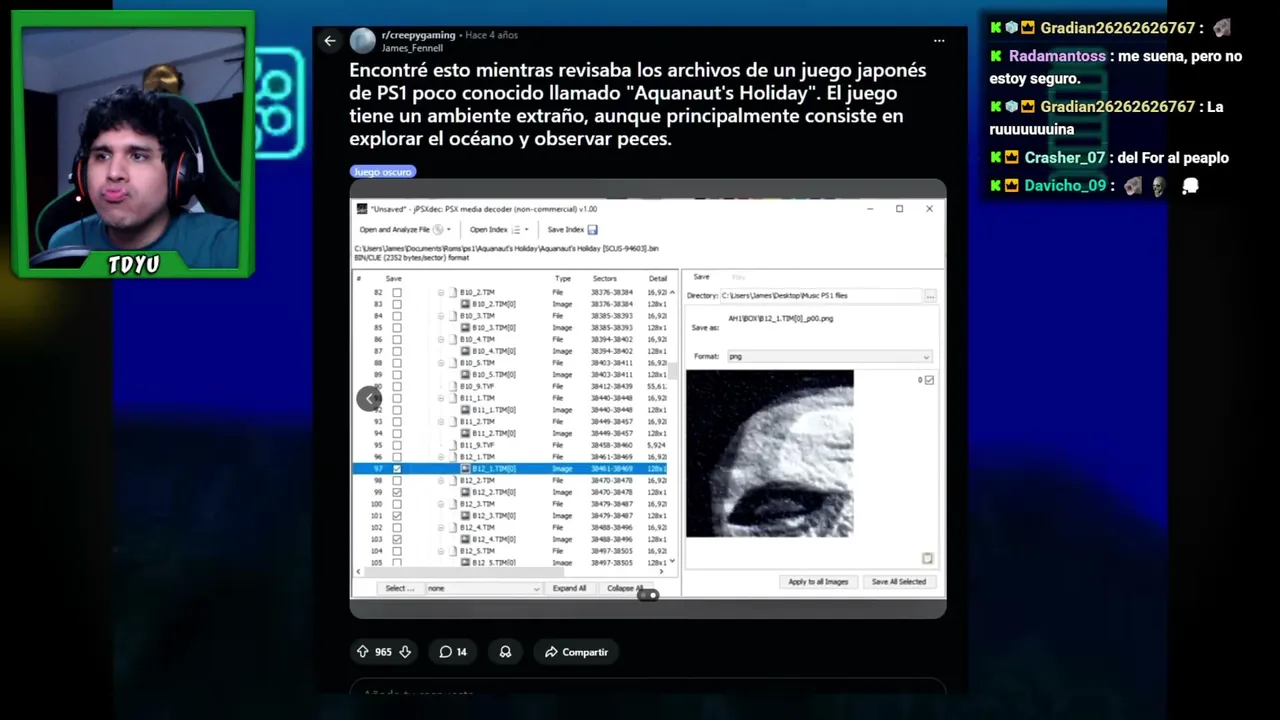Browse for directory with the ... button
This screenshot has width=1280, height=720.
point(930,296)
